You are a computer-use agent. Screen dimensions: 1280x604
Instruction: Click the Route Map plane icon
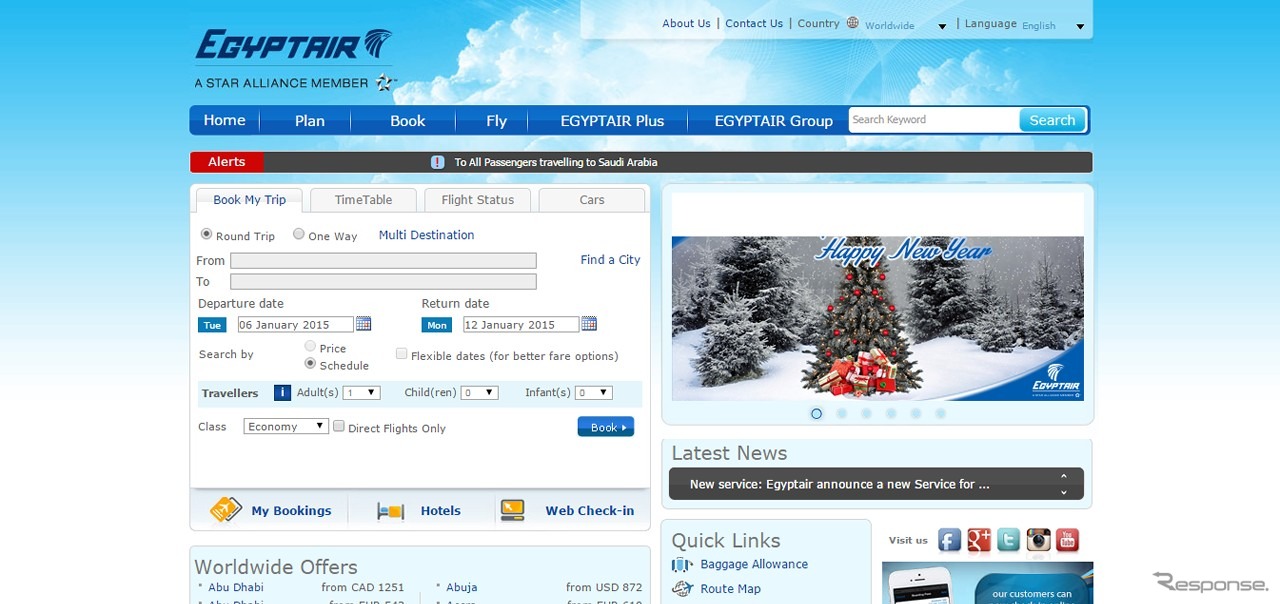point(683,589)
